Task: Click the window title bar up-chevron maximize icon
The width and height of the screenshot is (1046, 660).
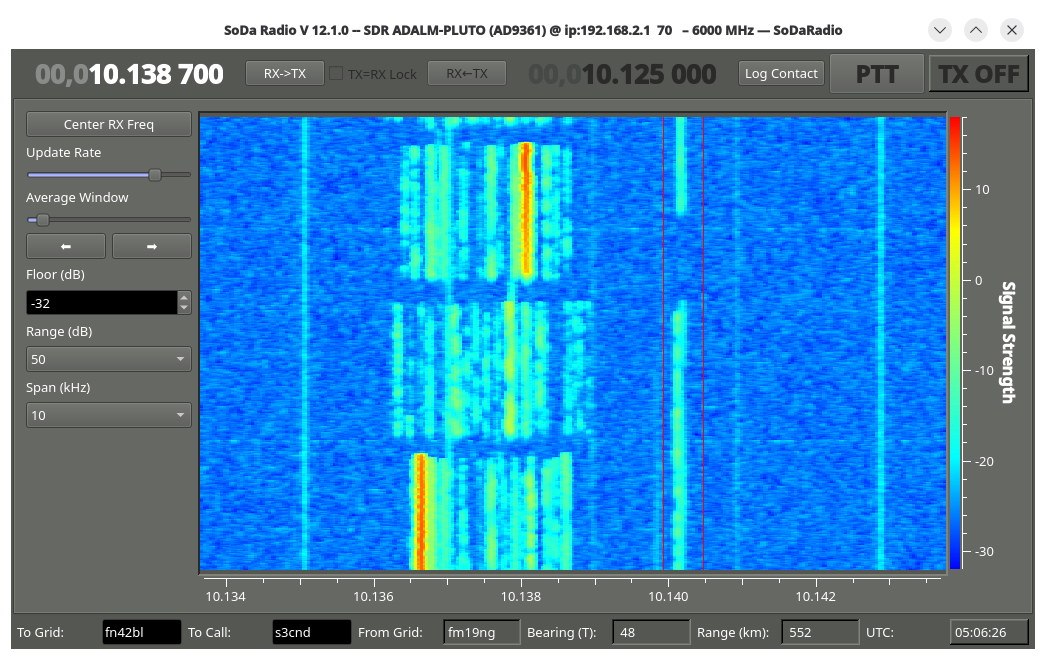Action: pos(976,30)
